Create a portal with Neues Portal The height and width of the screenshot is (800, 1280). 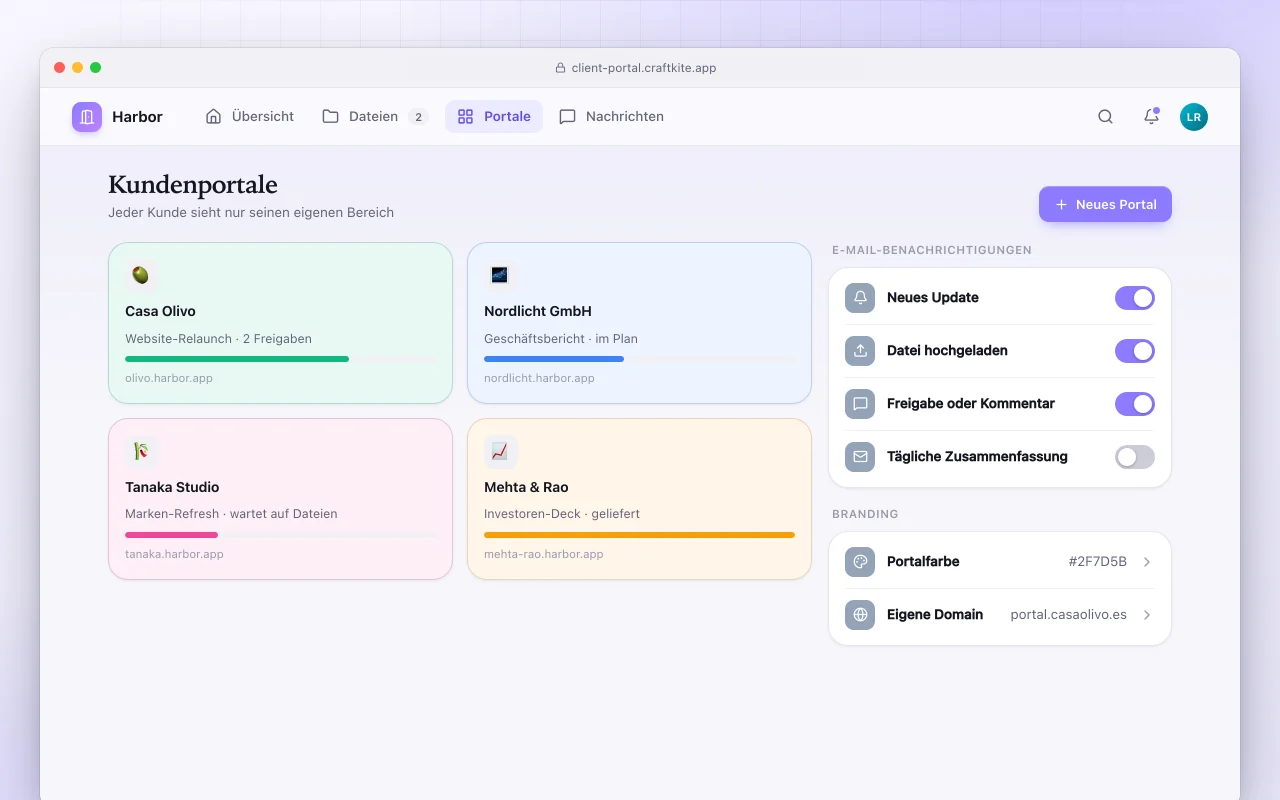[x=1105, y=204]
